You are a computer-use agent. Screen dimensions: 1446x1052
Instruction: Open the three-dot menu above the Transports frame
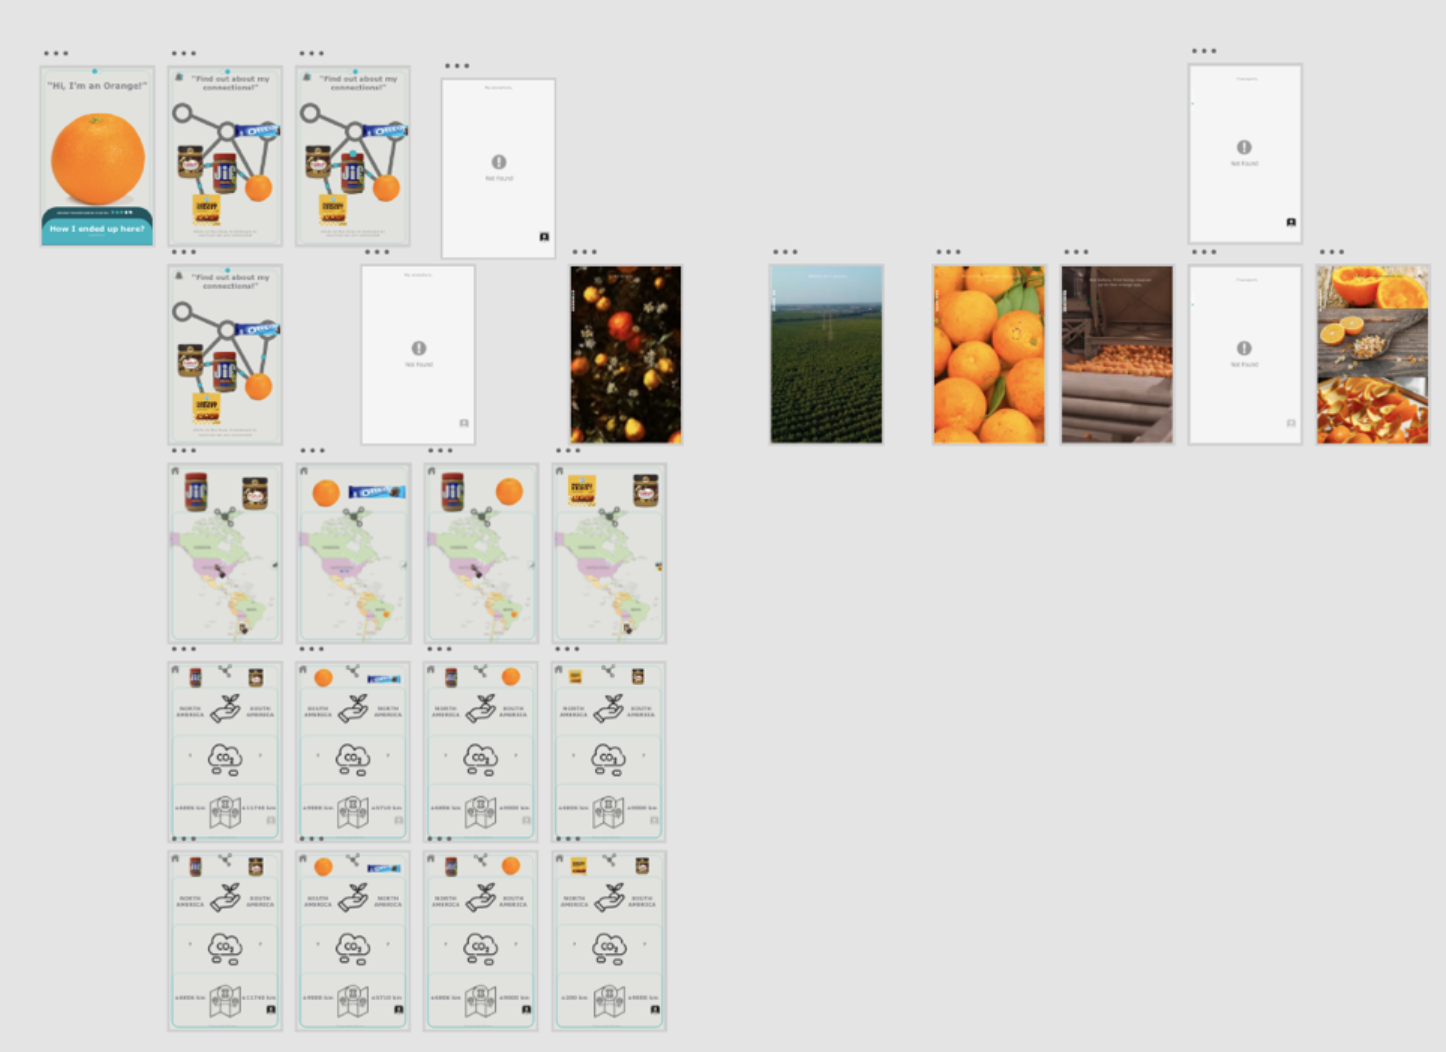pos(1203,49)
